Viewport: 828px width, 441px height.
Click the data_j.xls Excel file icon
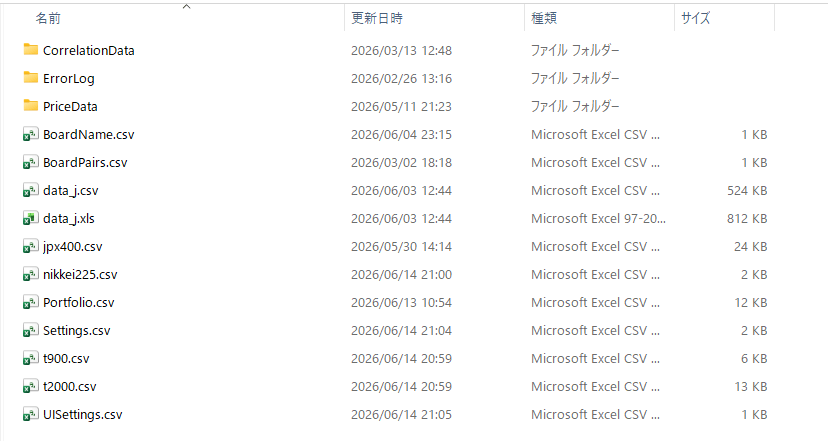click(x=31, y=218)
